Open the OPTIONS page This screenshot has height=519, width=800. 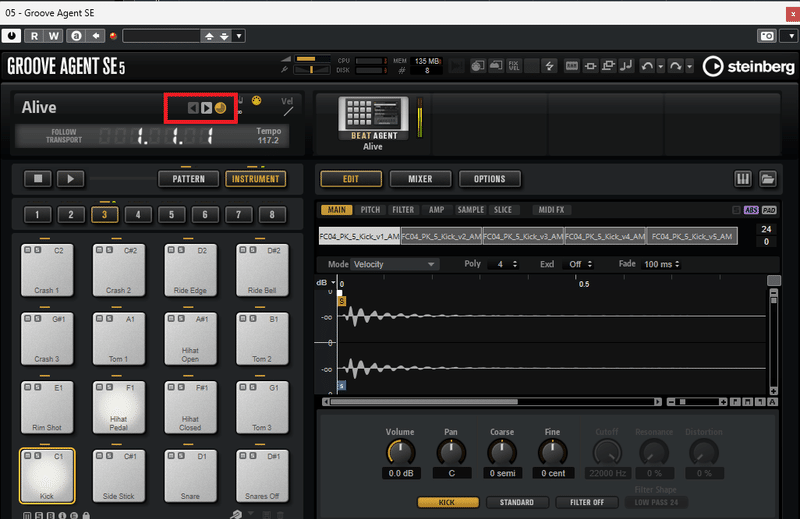[x=490, y=179]
